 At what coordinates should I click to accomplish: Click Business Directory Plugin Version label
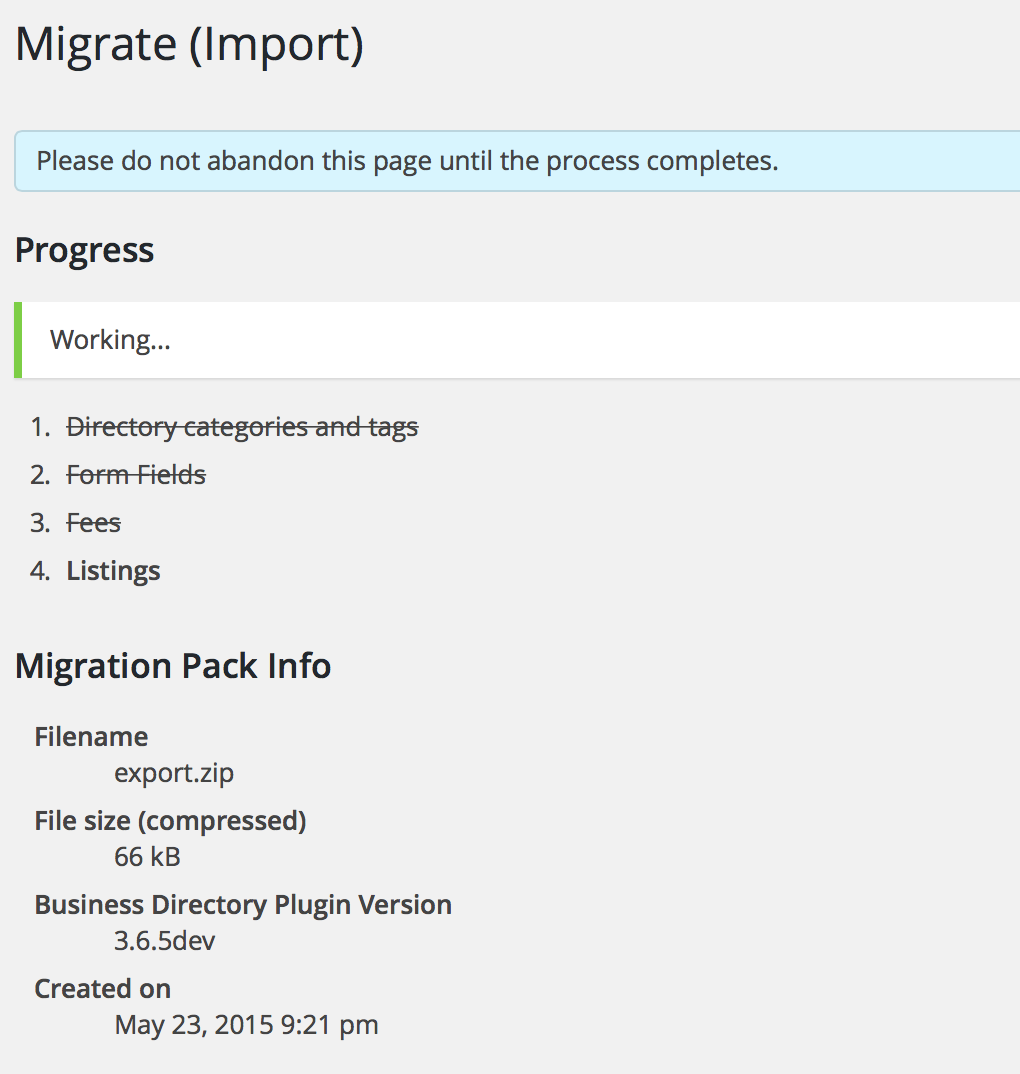point(243,906)
